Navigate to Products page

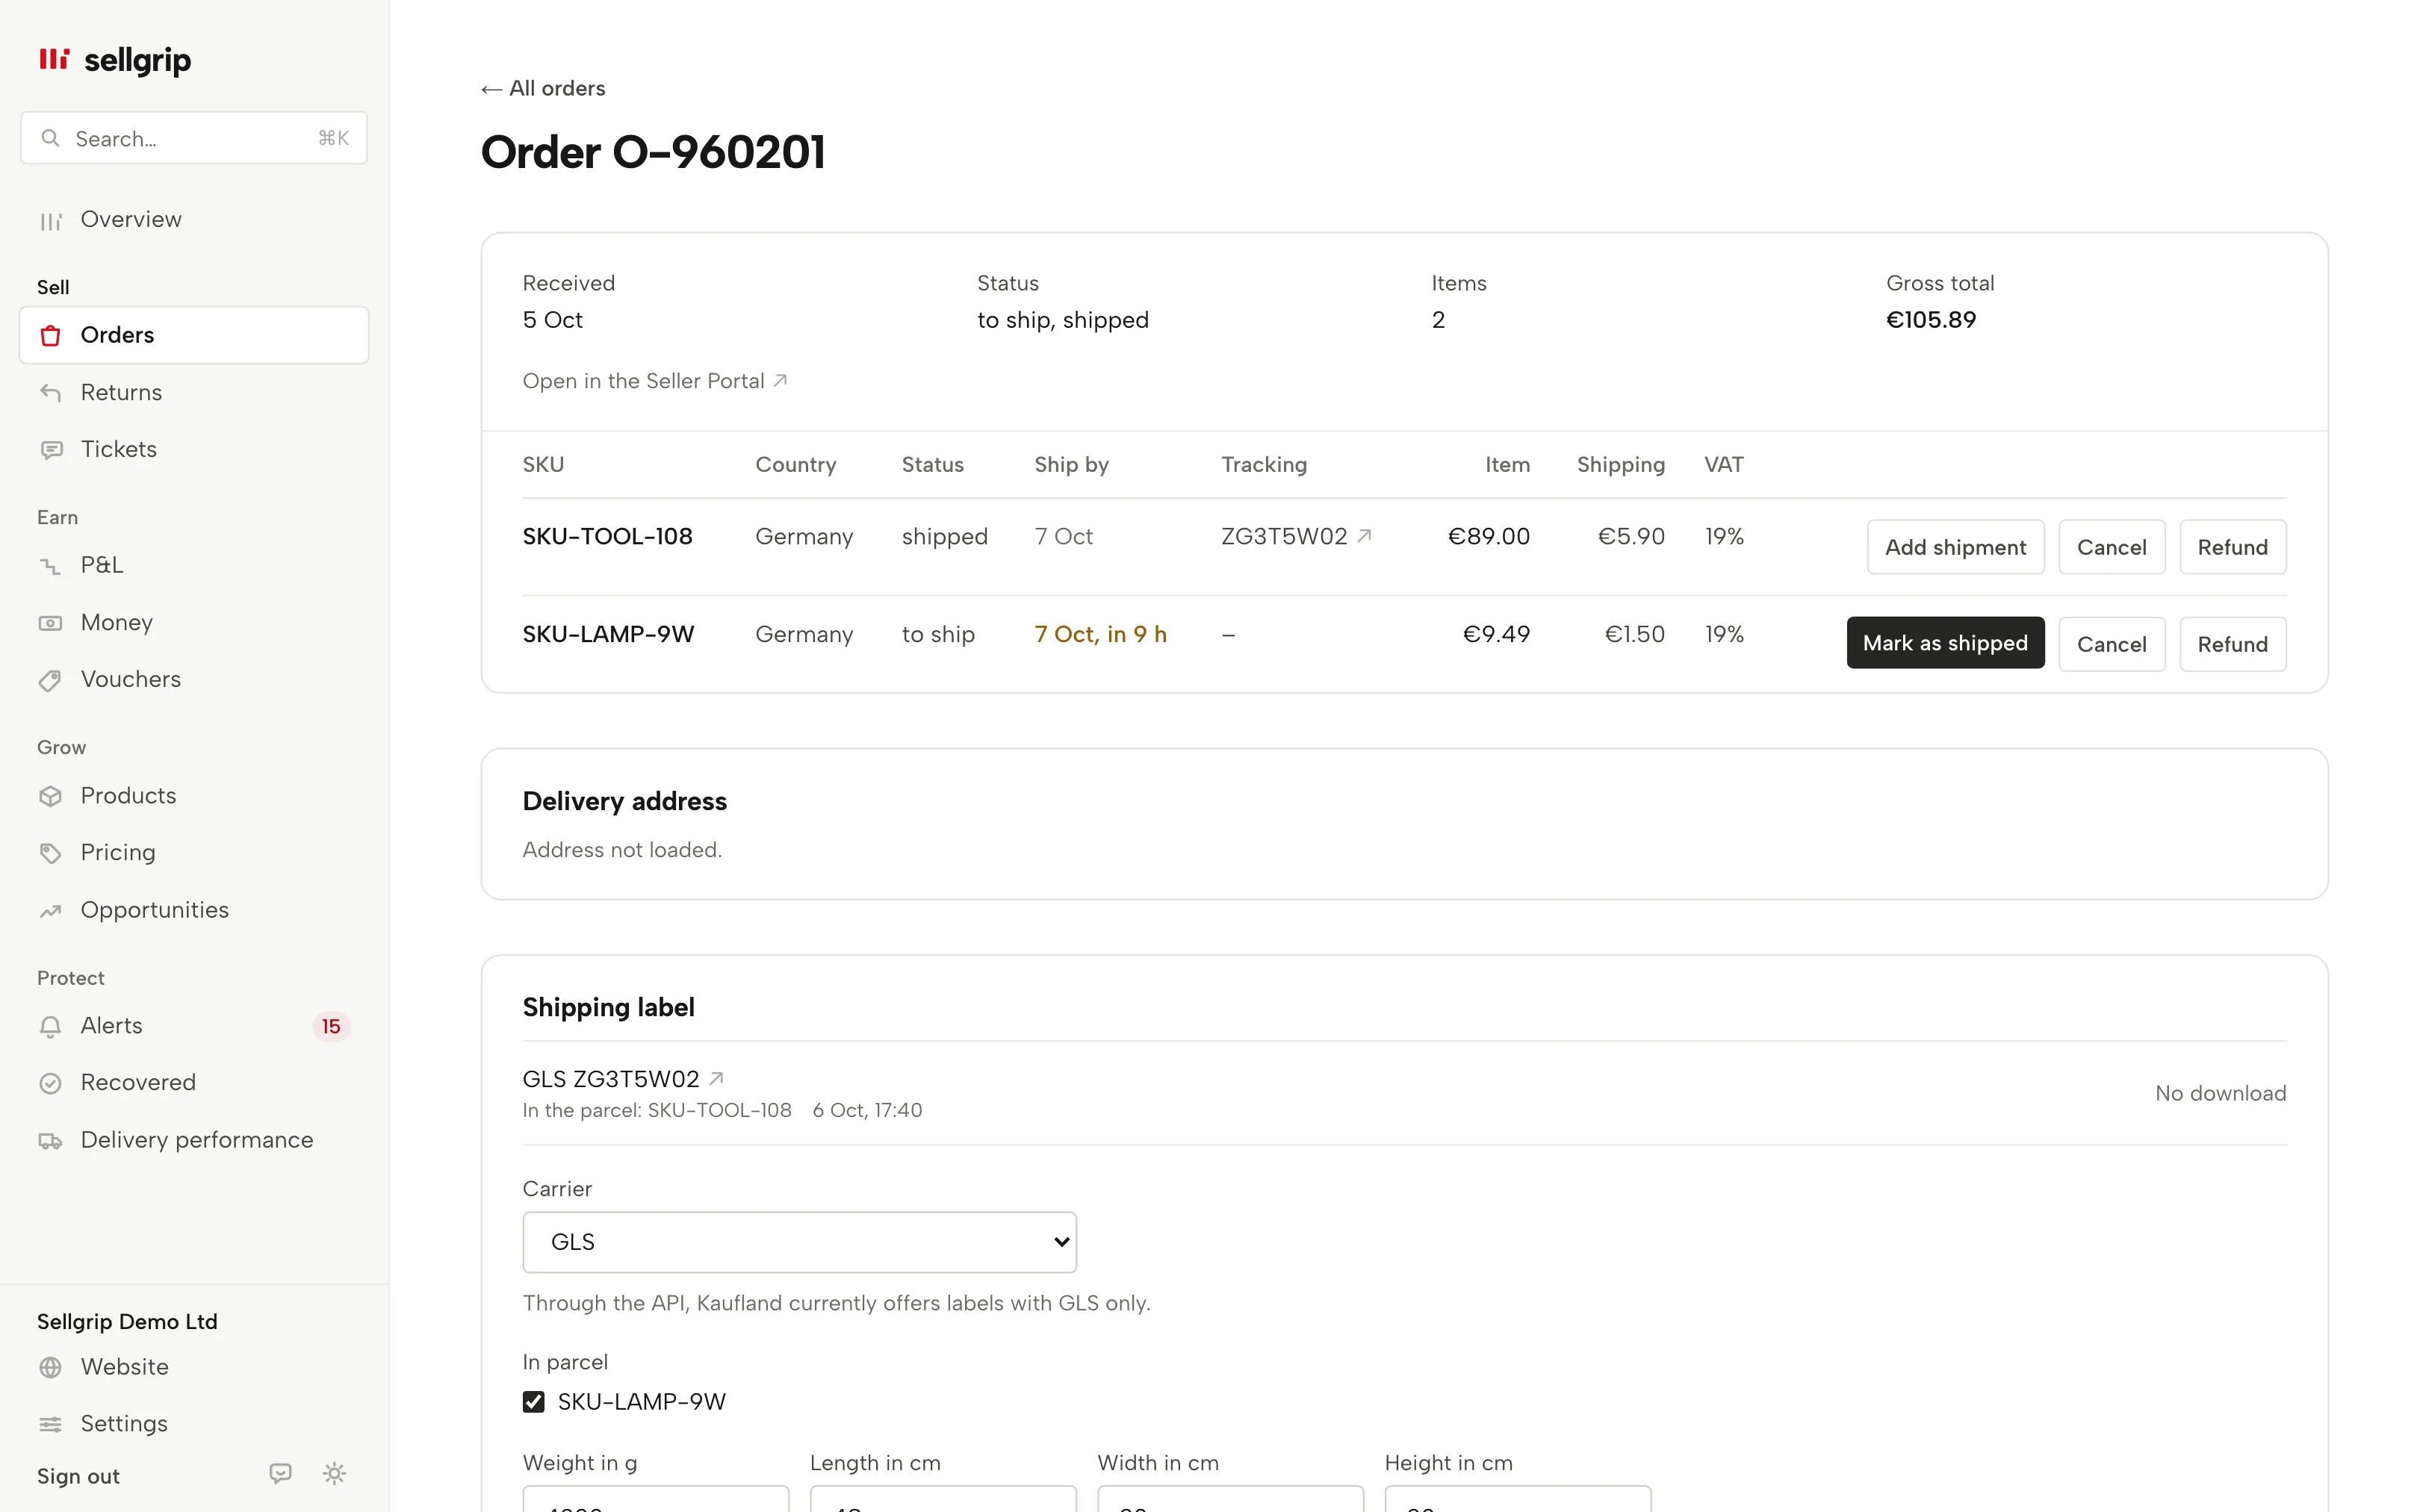click(x=194, y=796)
